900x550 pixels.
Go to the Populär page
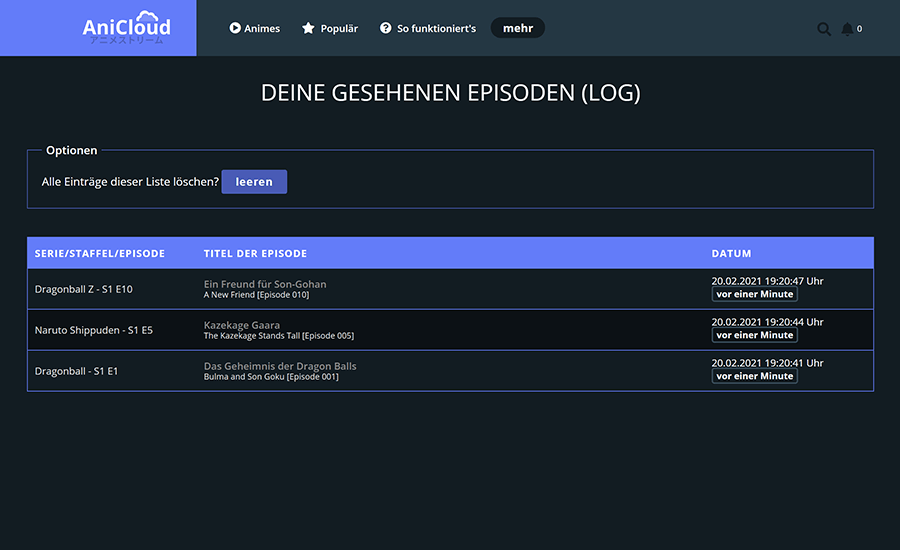tap(330, 28)
